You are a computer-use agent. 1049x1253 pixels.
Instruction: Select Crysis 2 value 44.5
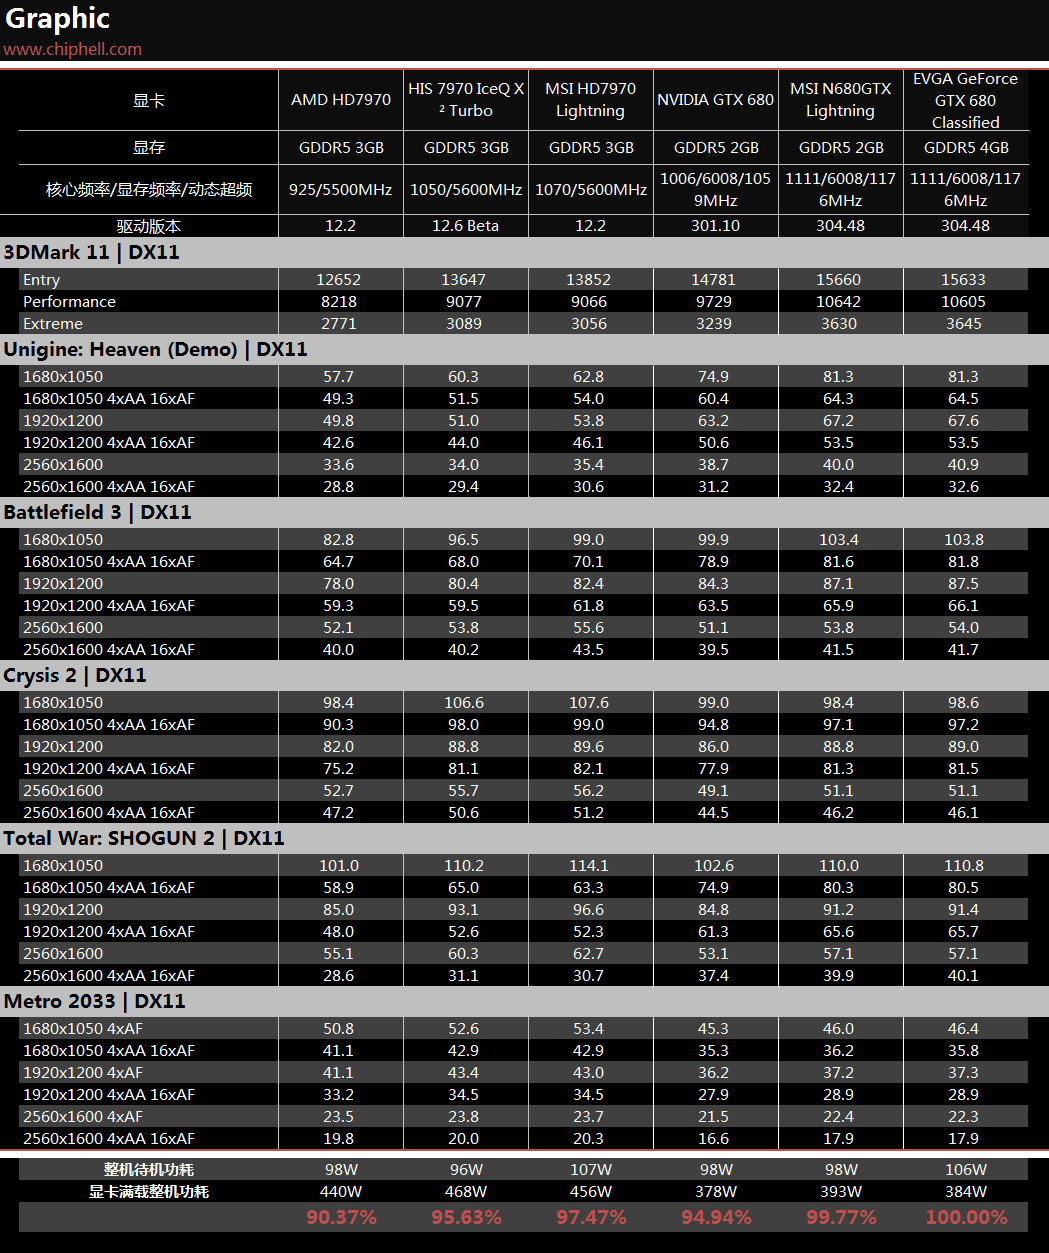[714, 813]
